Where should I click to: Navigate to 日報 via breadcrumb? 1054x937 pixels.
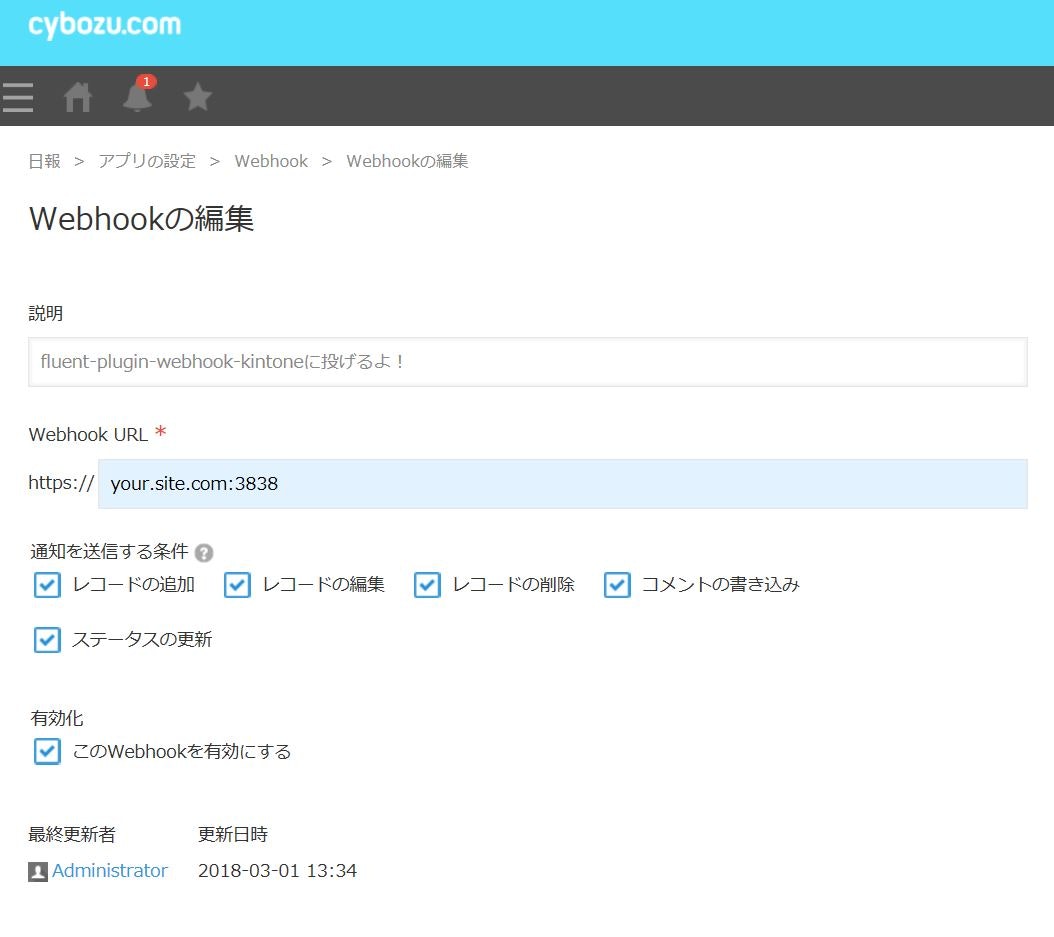tap(44, 161)
